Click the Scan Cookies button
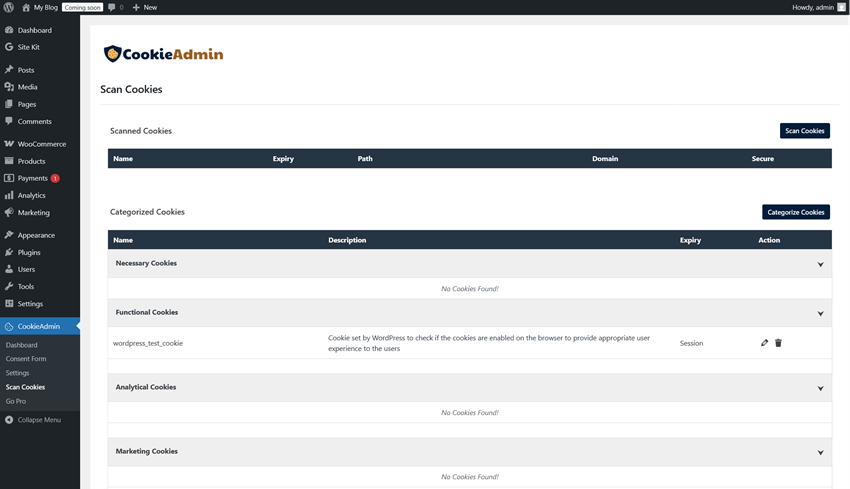850x489 pixels. pyautogui.click(x=804, y=131)
